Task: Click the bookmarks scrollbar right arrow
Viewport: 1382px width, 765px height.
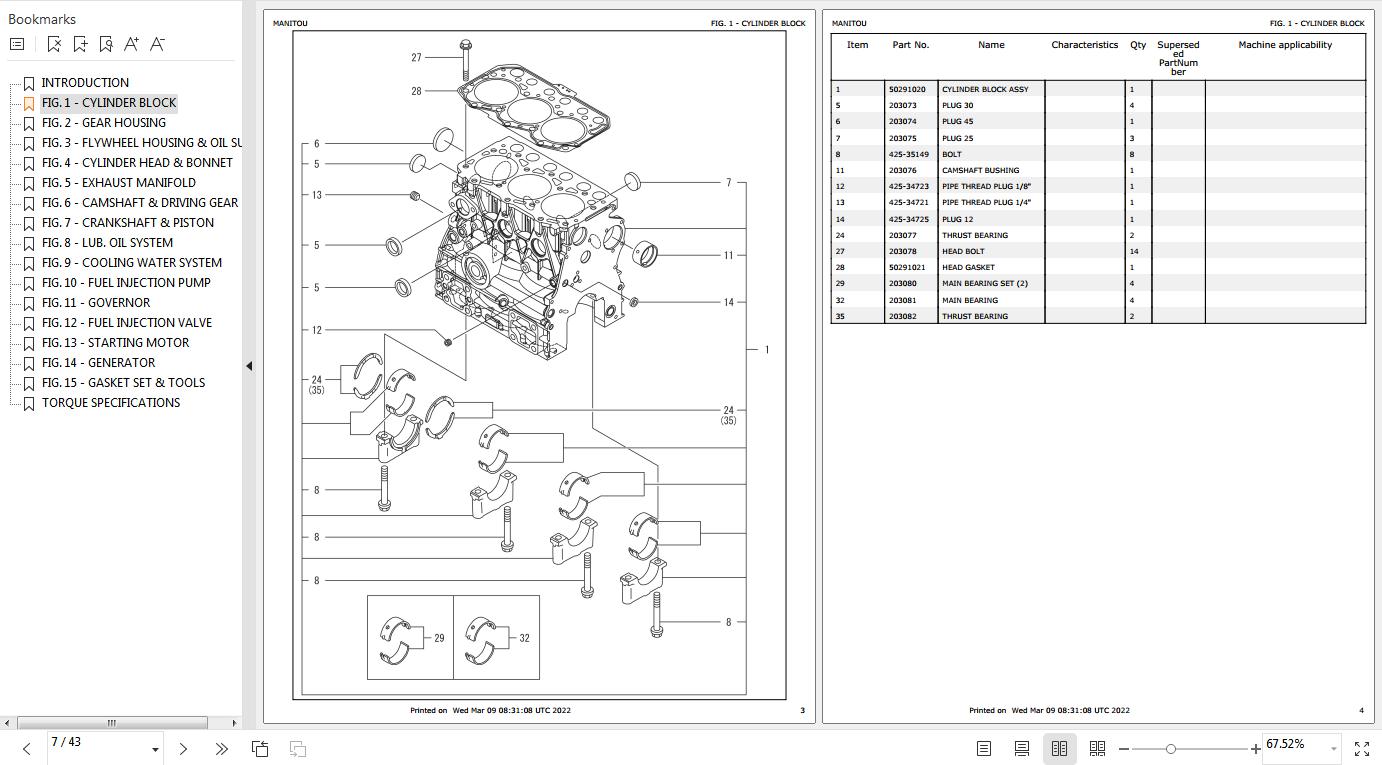Action: pos(235,722)
